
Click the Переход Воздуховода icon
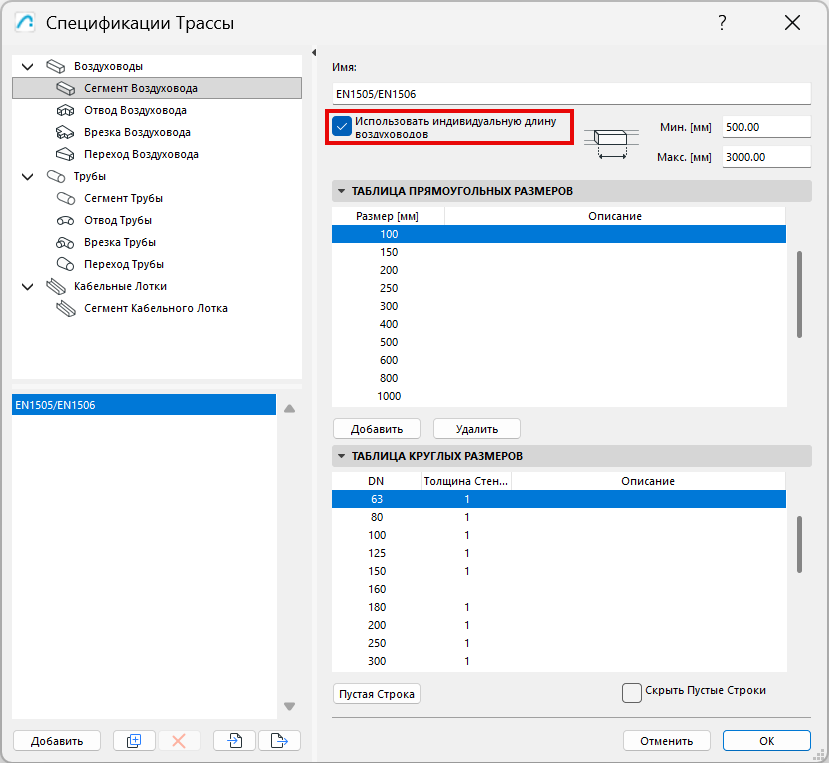66,154
